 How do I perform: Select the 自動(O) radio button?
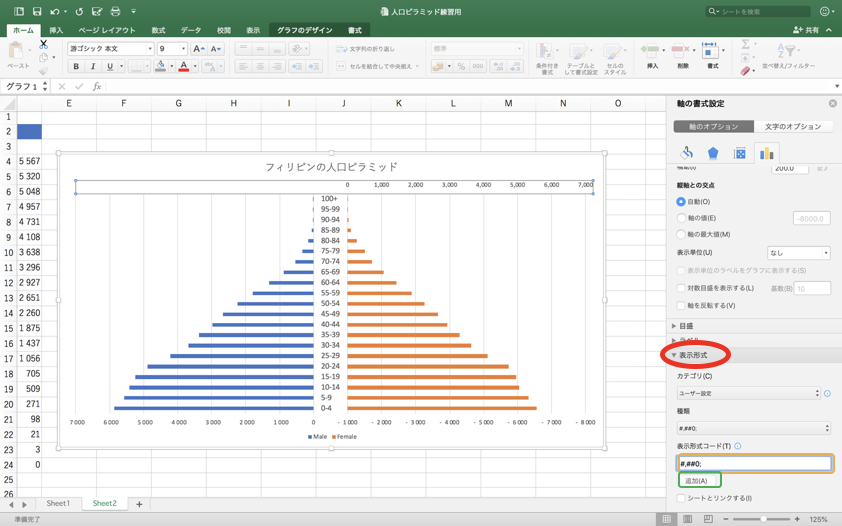(681, 202)
